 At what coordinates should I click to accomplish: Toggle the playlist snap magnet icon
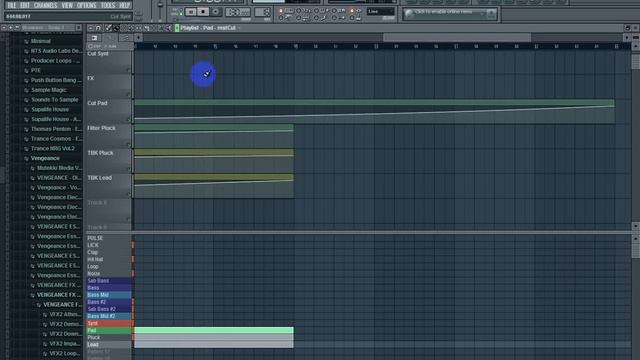[98, 28]
